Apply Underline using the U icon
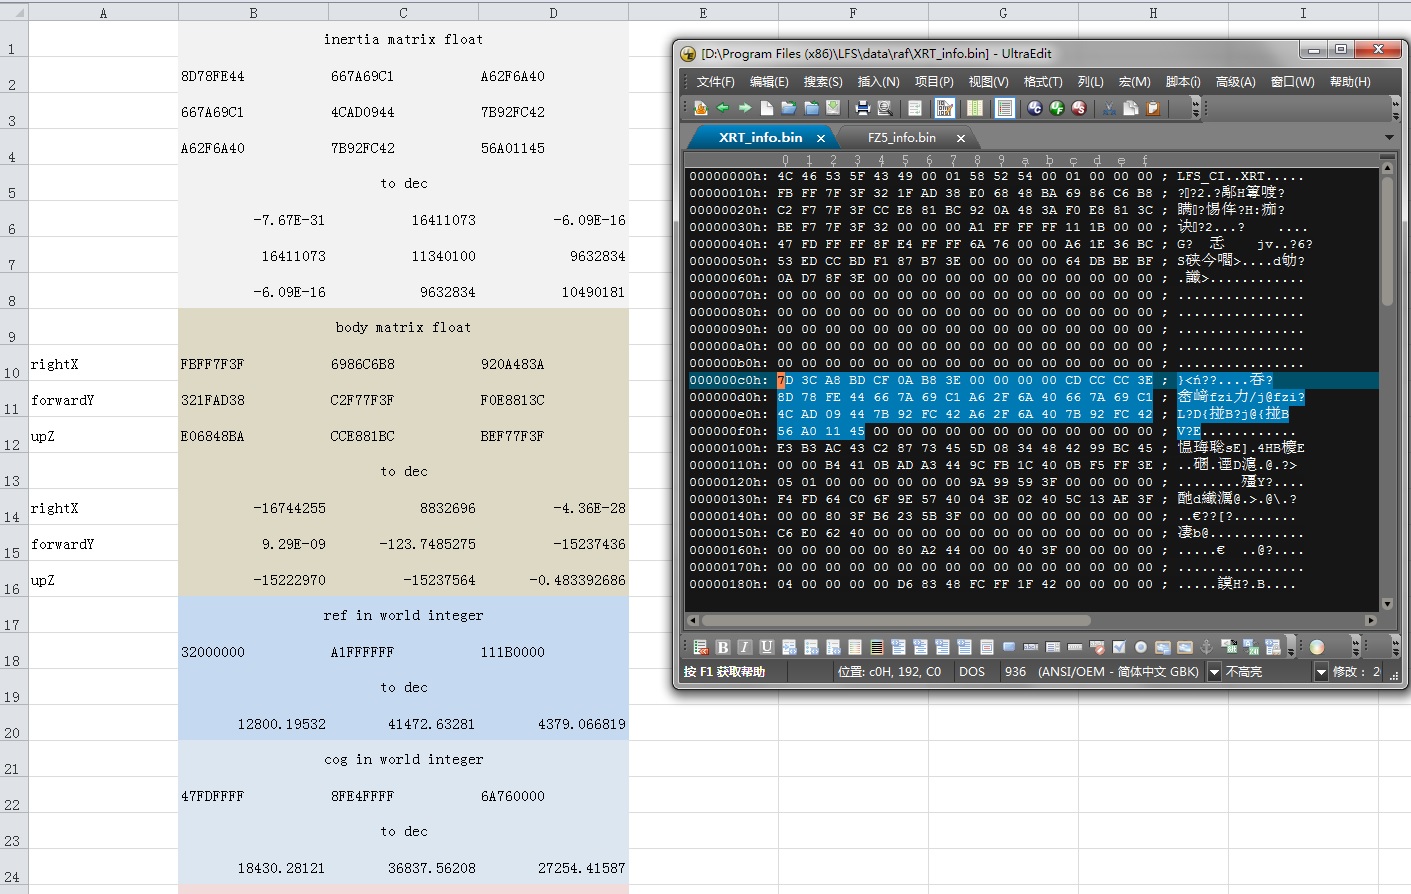This screenshot has height=894, width=1411. (767, 647)
